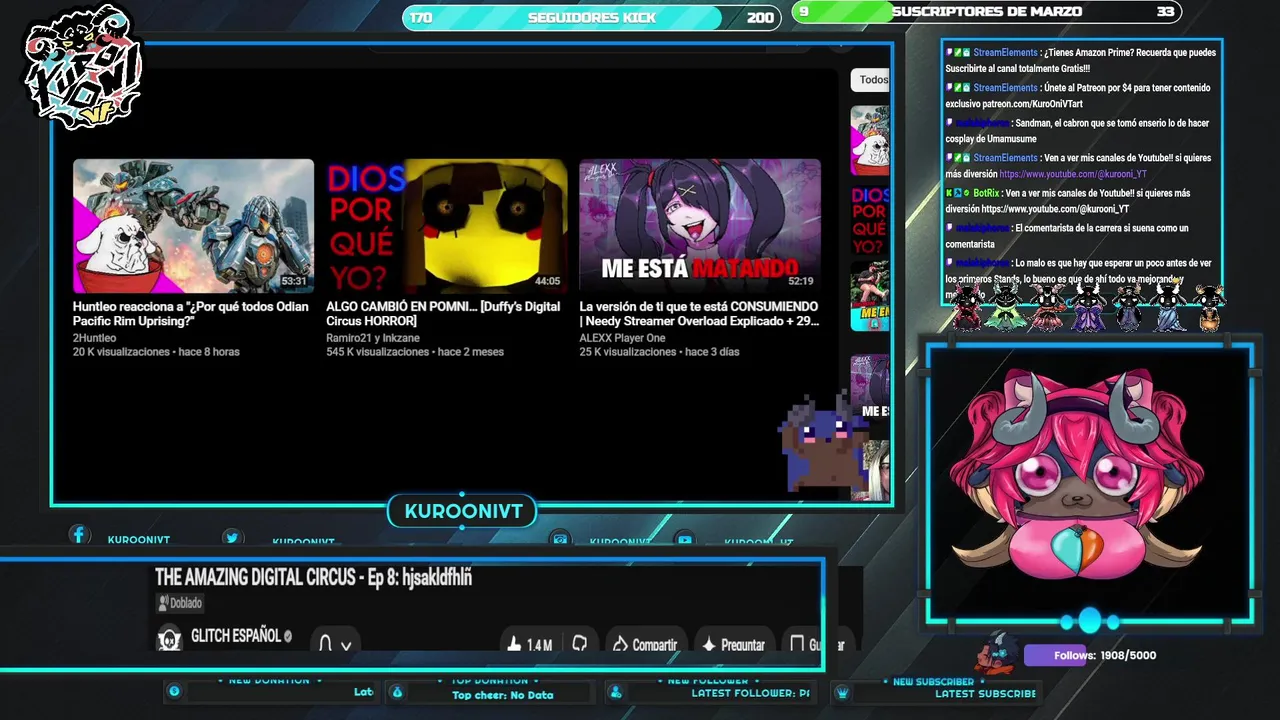This screenshot has height=720, width=1280.
Task: Select the Todos filter chip
Action: [871, 80]
